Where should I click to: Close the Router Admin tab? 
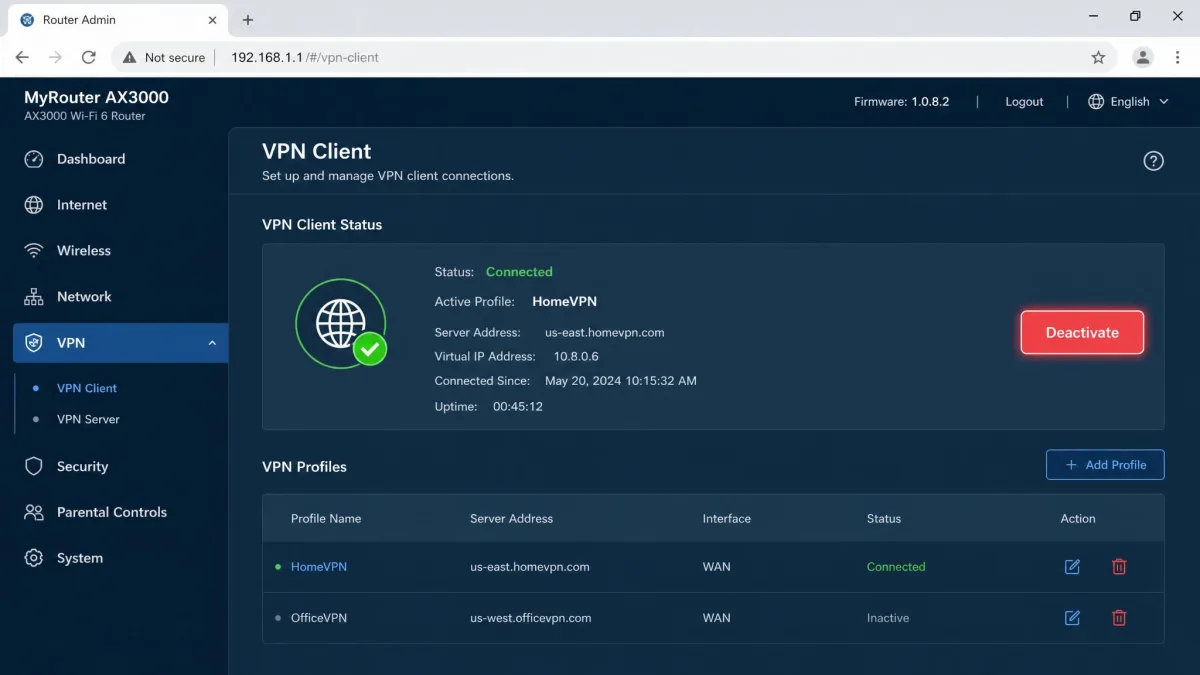[x=210, y=20]
